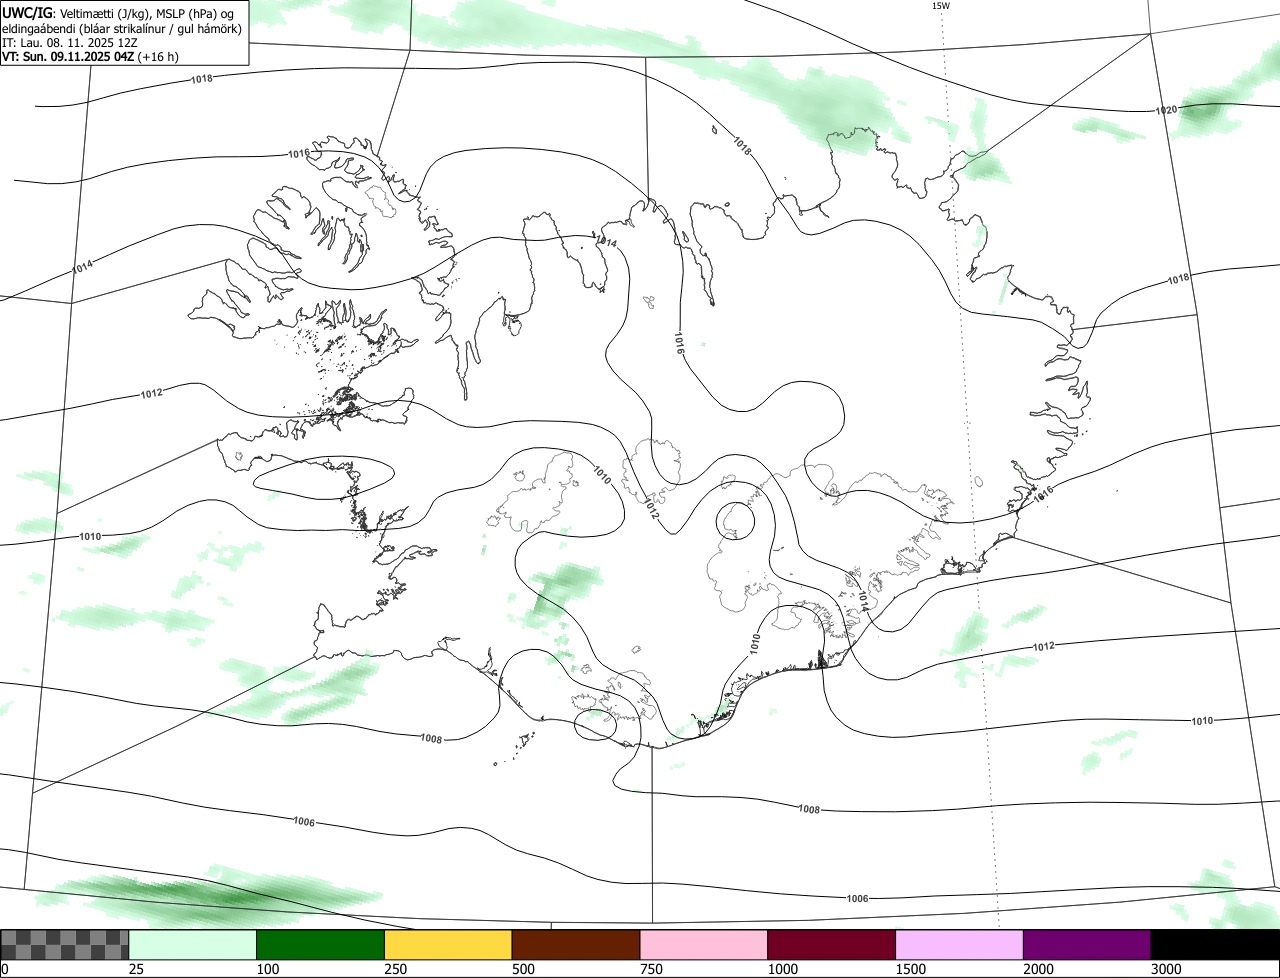This screenshot has height=978, width=1280.
Task: Click the legend value "750"
Action: point(650,969)
